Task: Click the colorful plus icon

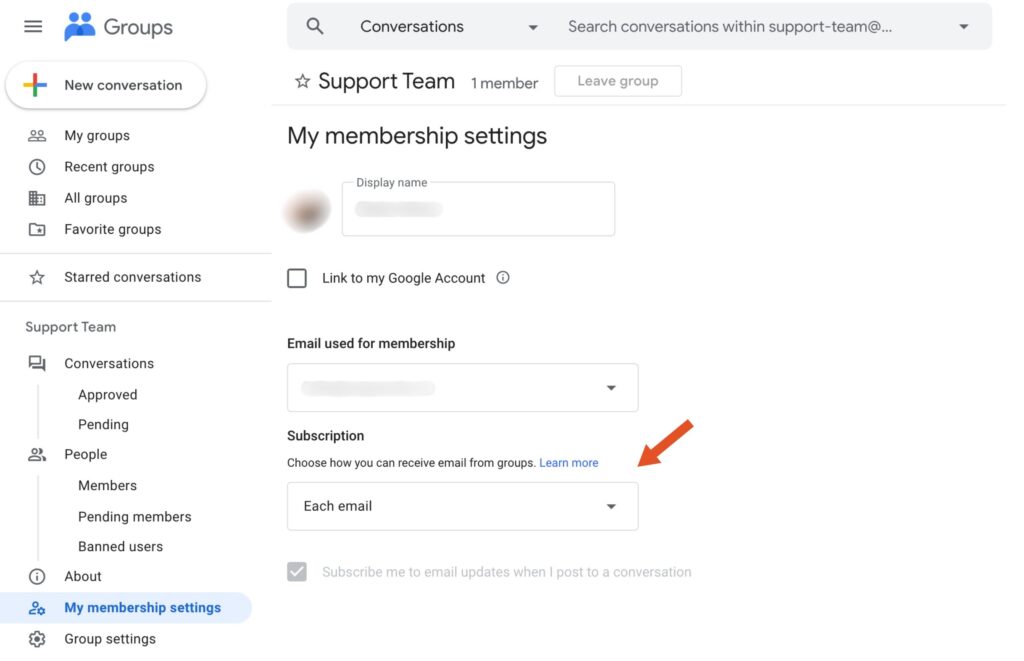Action: [35, 85]
